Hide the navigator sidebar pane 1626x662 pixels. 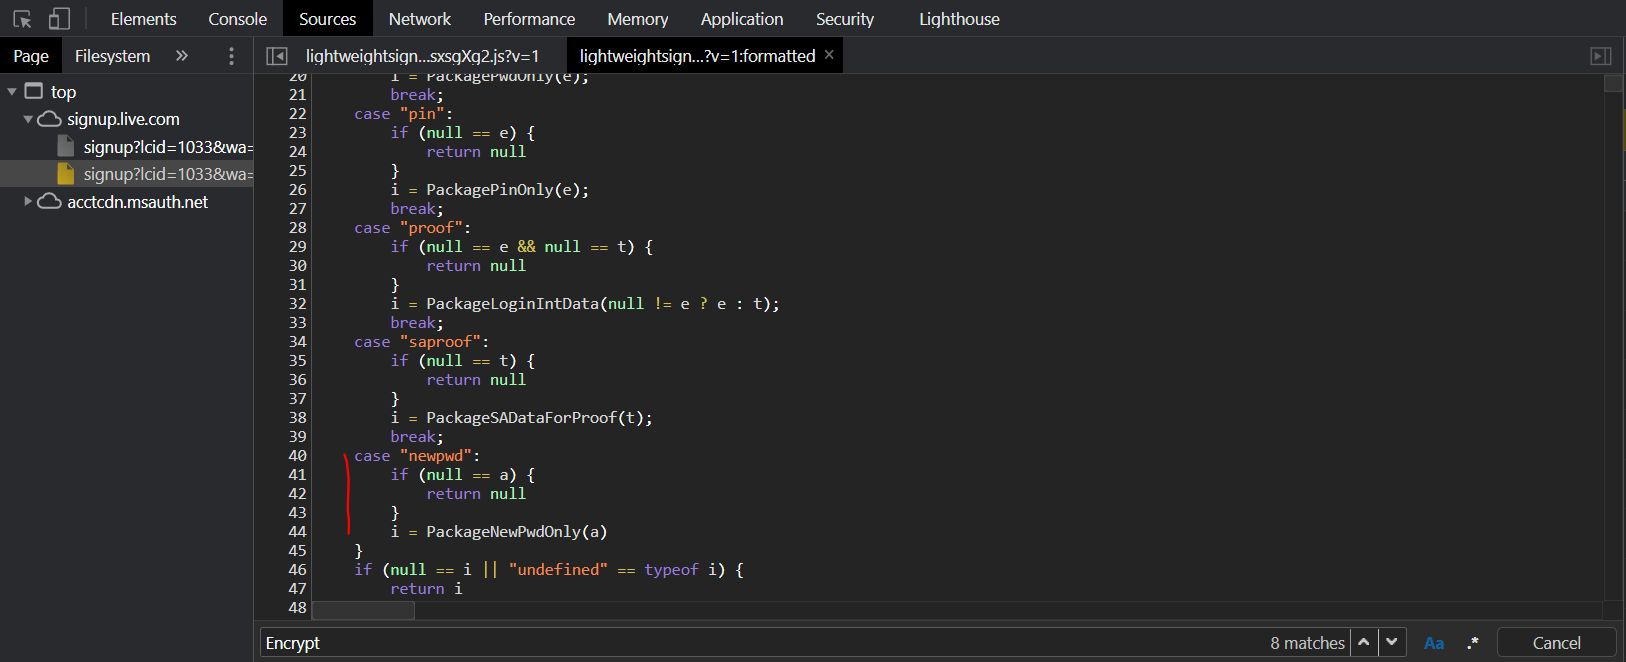click(x=277, y=56)
